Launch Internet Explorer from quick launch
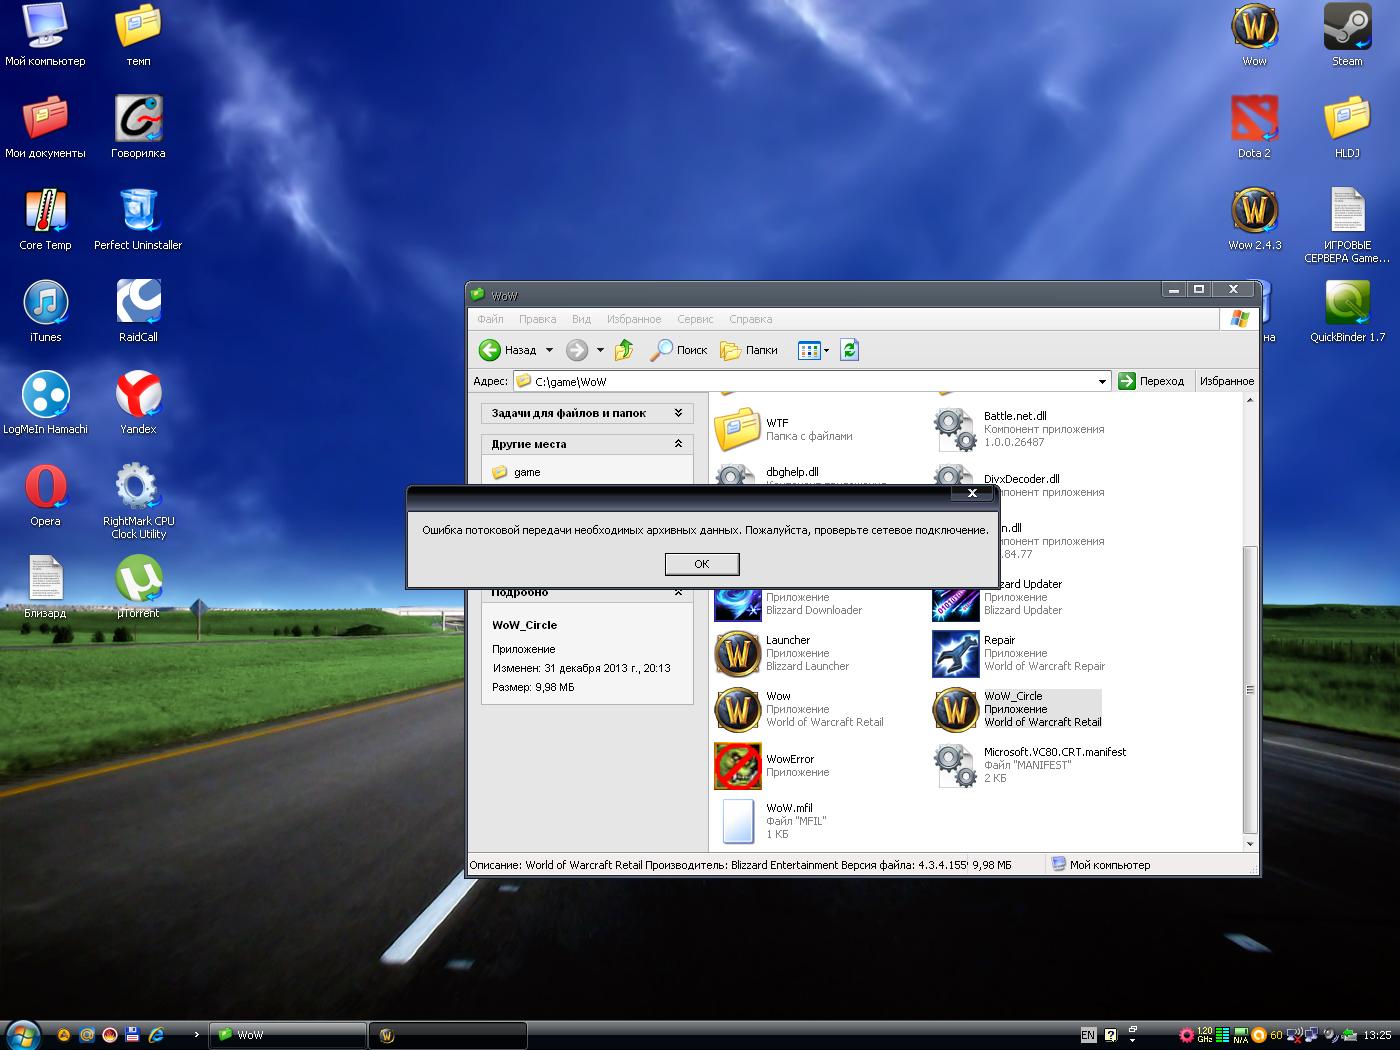The image size is (1400, 1050). [x=156, y=1035]
